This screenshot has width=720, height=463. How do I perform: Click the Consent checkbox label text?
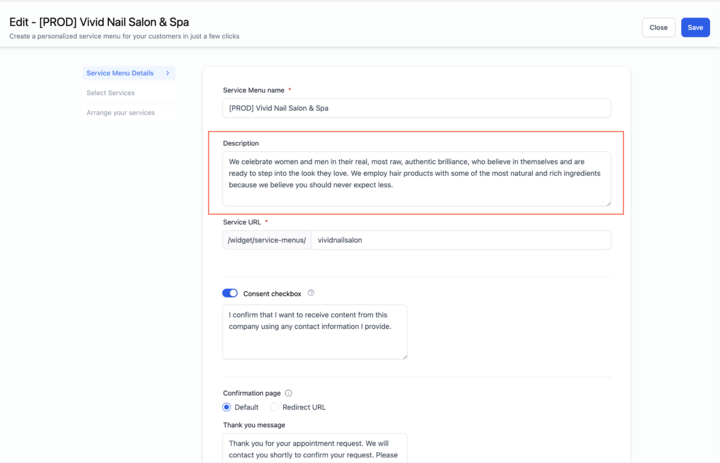click(x=272, y=294)
